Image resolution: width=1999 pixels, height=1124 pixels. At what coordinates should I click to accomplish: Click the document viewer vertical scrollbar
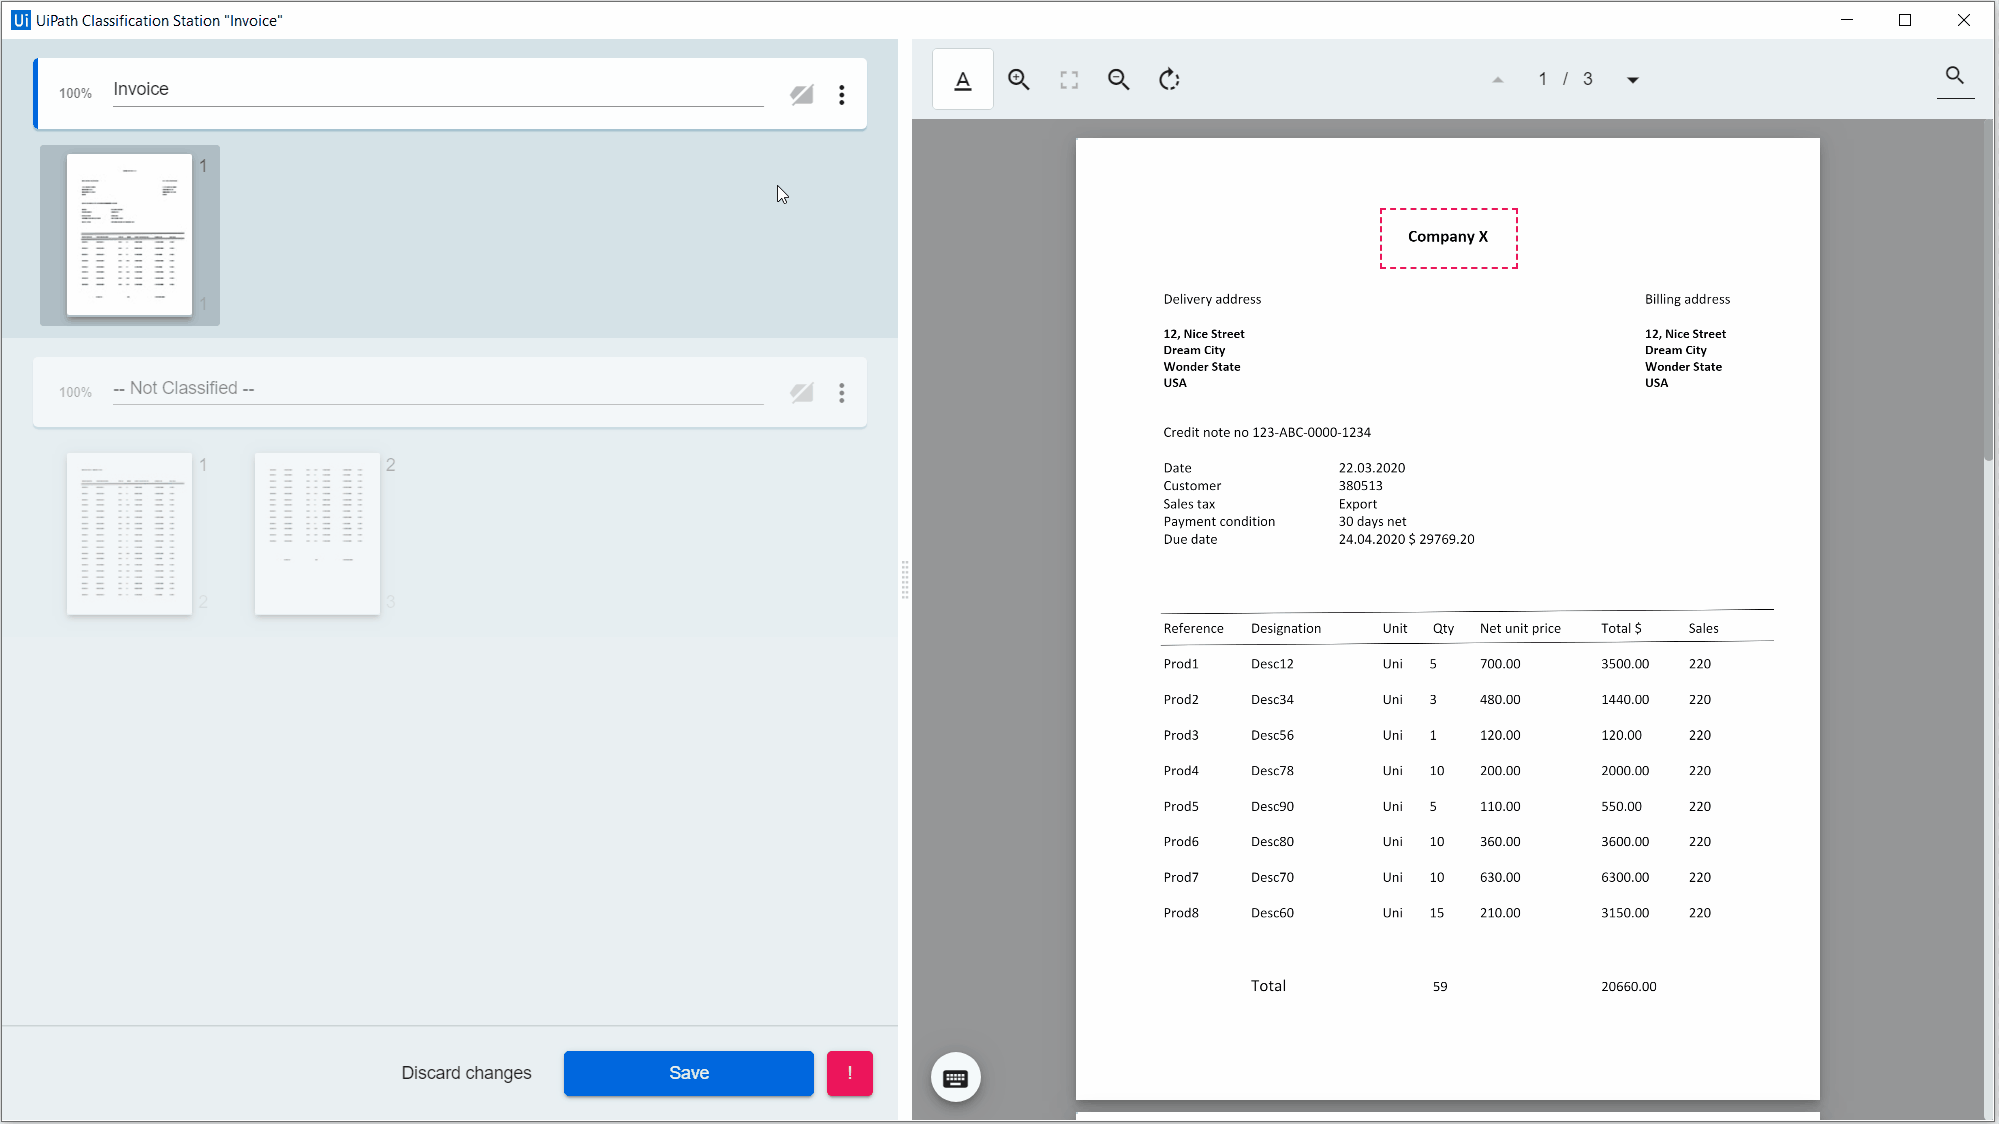(1989, 290)
